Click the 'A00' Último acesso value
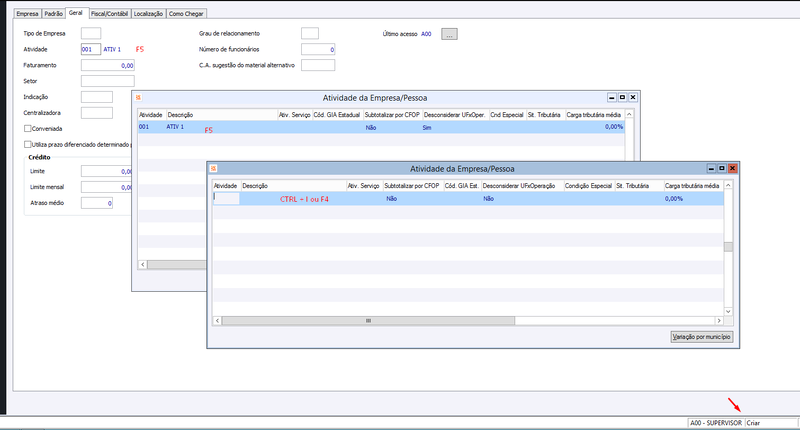800x430 pixels. (426, 34)
